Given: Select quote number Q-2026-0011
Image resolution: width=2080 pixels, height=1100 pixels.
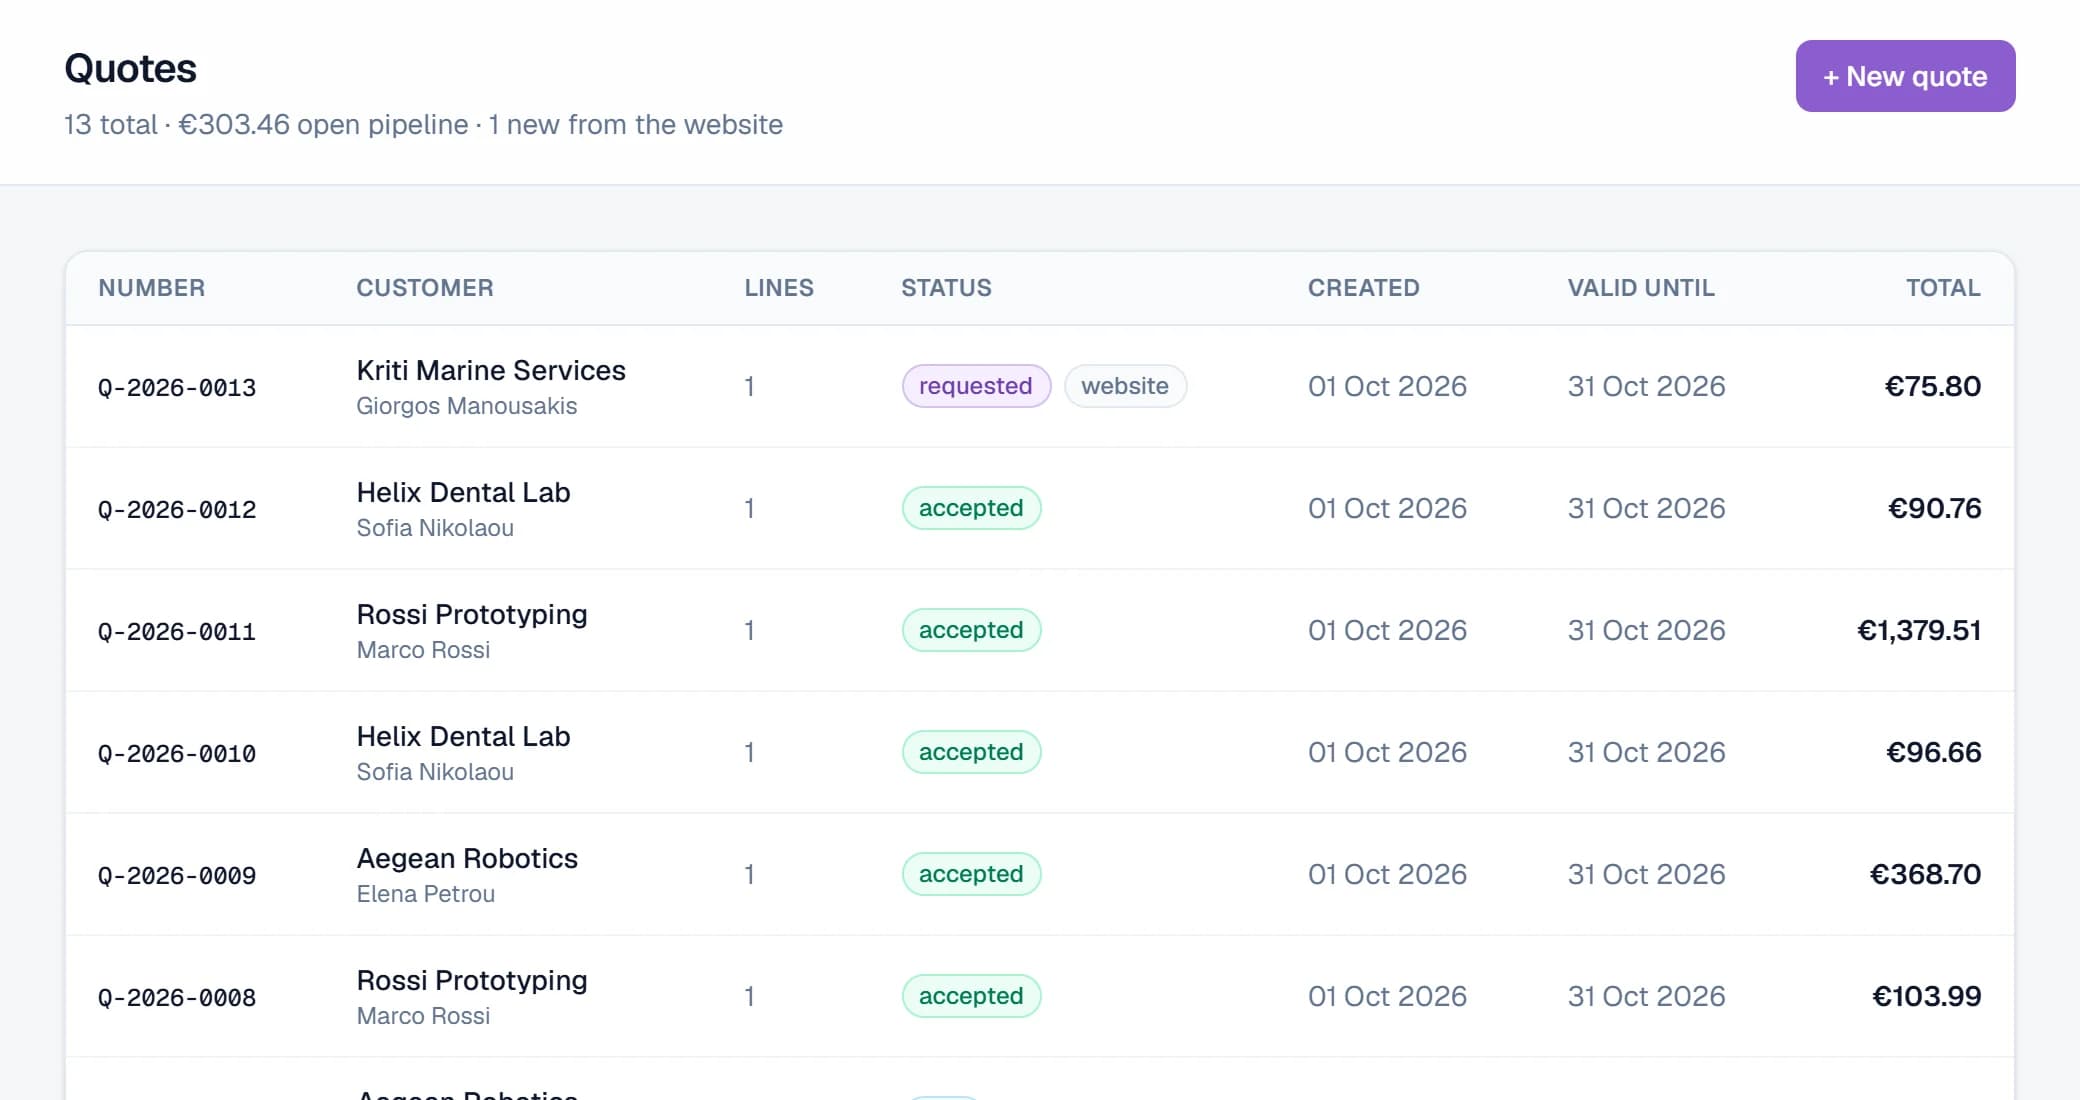Looking at the screenshot, I should pos(177,631).
